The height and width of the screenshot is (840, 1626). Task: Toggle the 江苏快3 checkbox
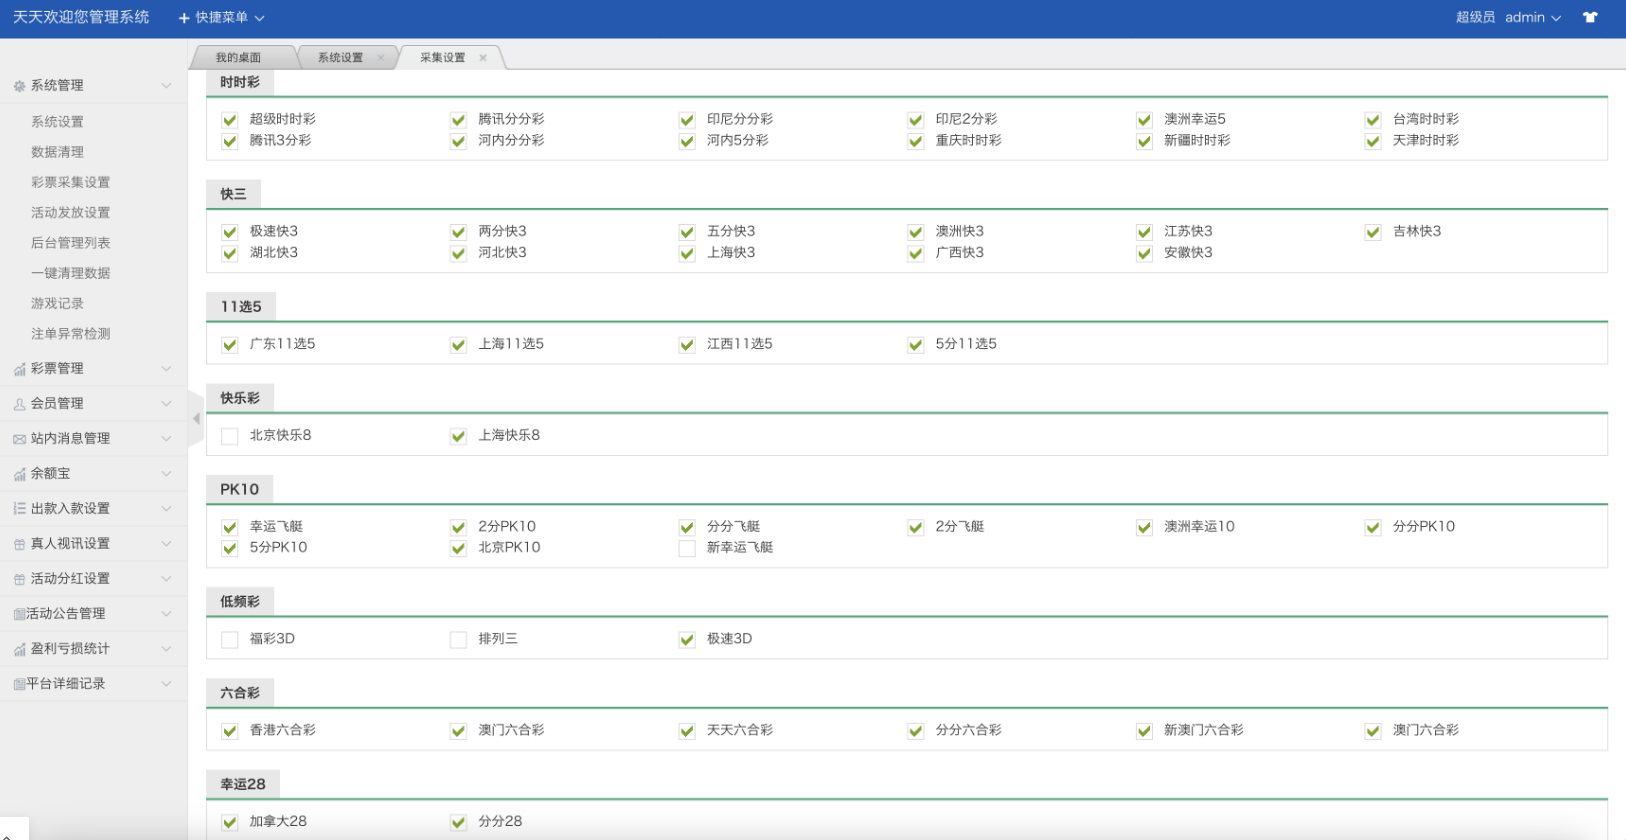pyautogui.click(x=1144, y=232)
